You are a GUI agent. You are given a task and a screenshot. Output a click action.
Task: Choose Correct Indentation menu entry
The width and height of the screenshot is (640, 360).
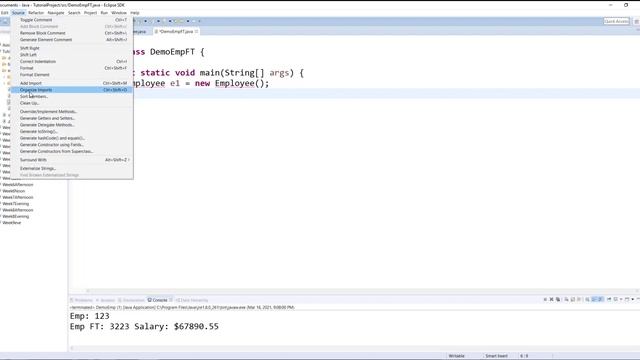[71, 62]
